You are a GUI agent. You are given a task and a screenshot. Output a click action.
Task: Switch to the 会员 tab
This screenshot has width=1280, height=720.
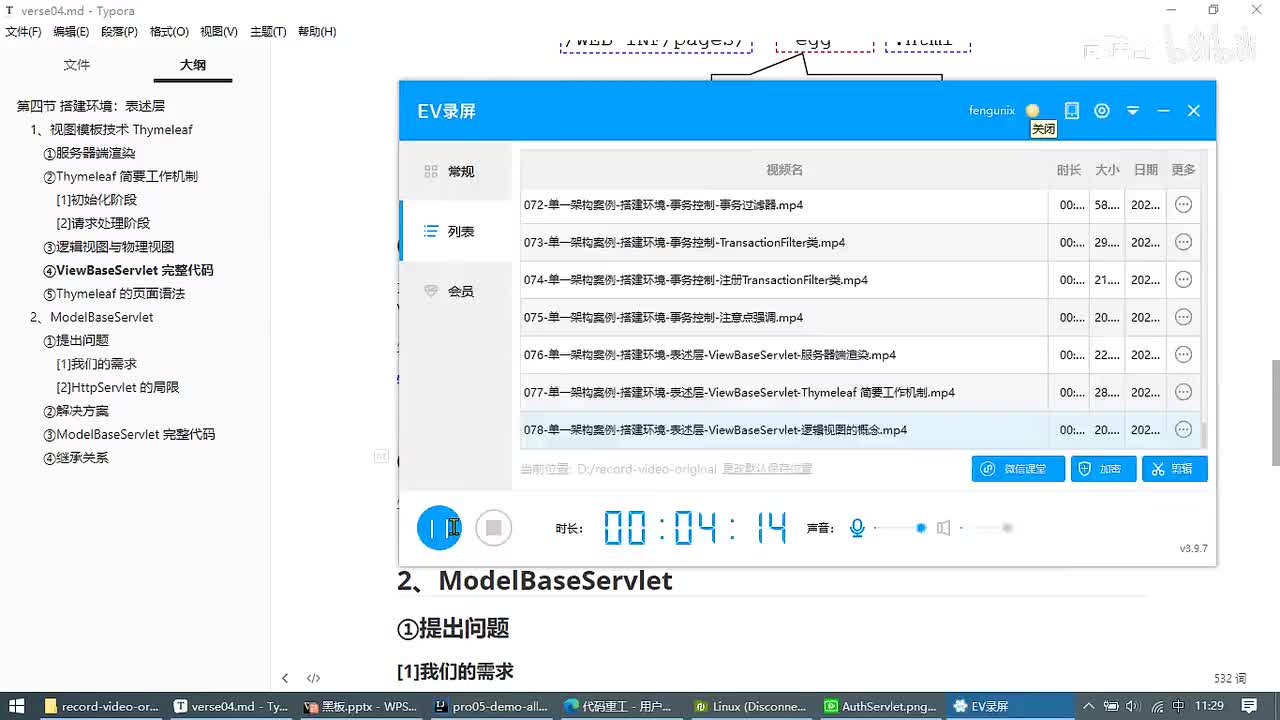(x=455, y=291)
